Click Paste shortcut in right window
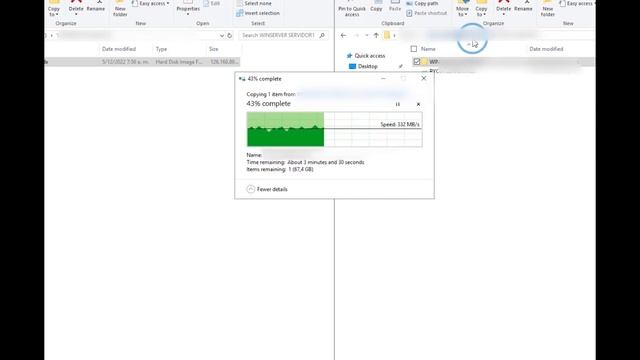This screenshot has width=640, height=360. pos(427,13)
